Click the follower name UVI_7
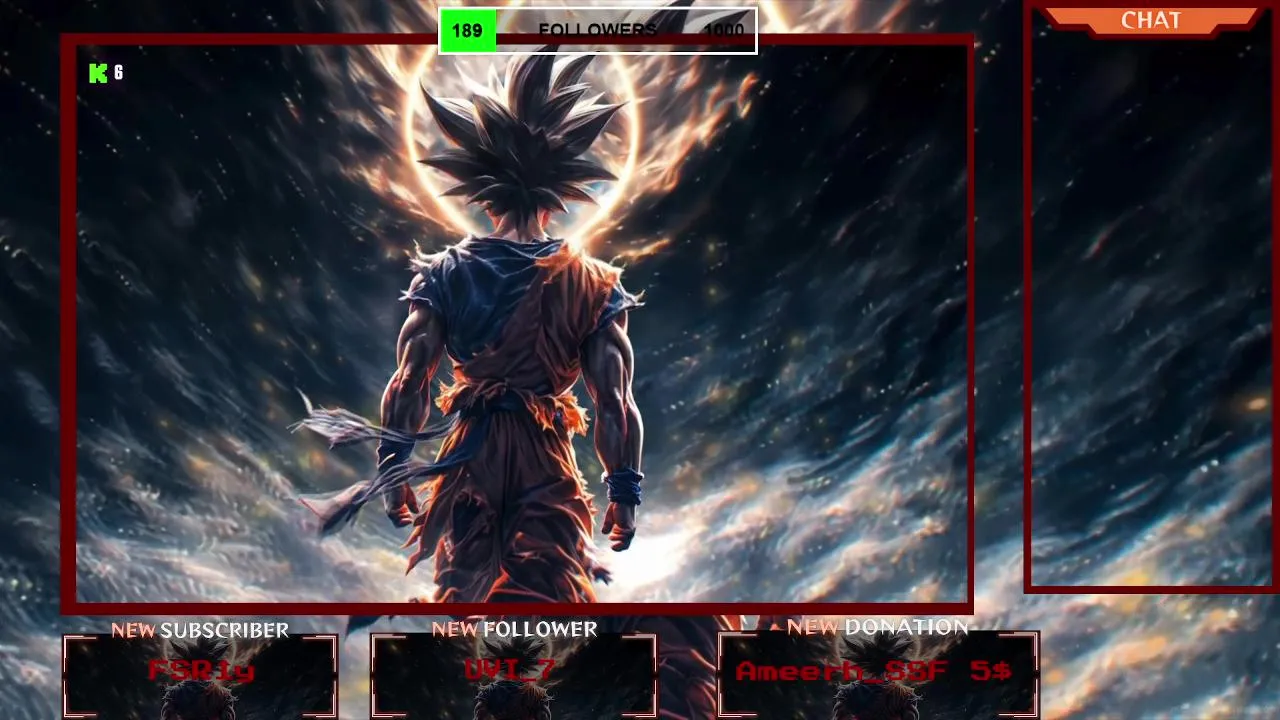The width and height of the screenshot is (1280, 720). 510,669
